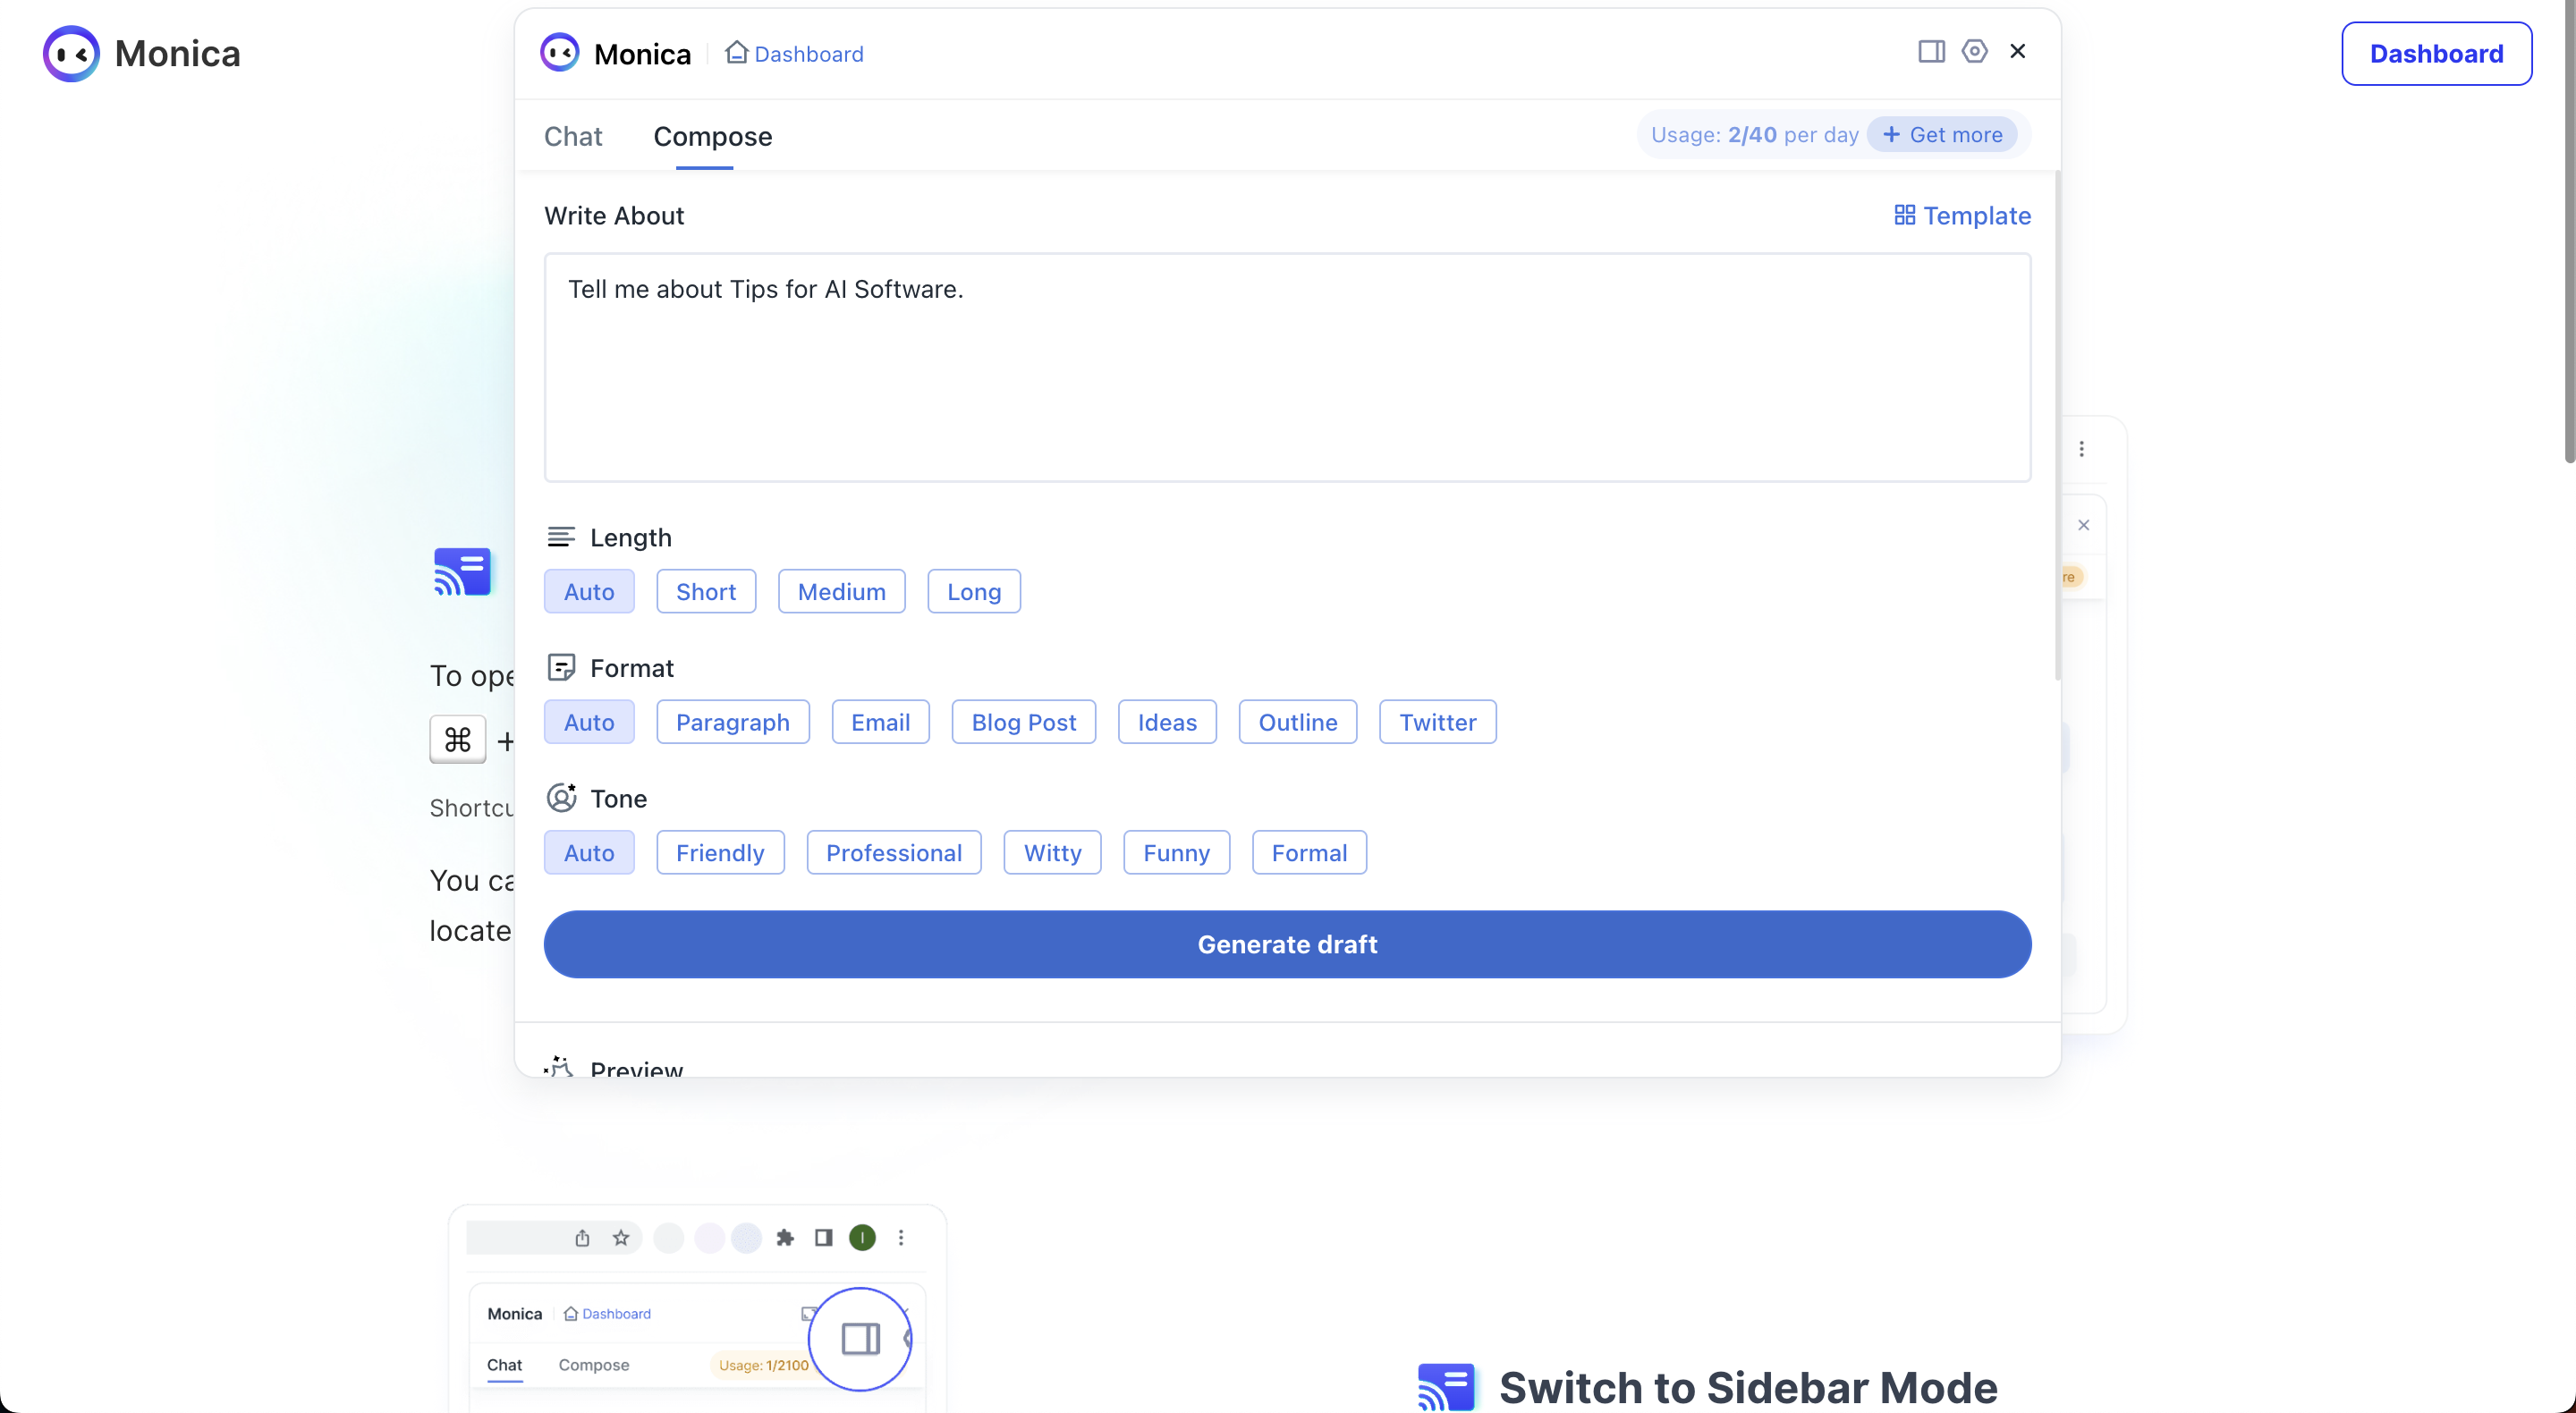Open the Dashboard button at page top right

[2436, 54]
